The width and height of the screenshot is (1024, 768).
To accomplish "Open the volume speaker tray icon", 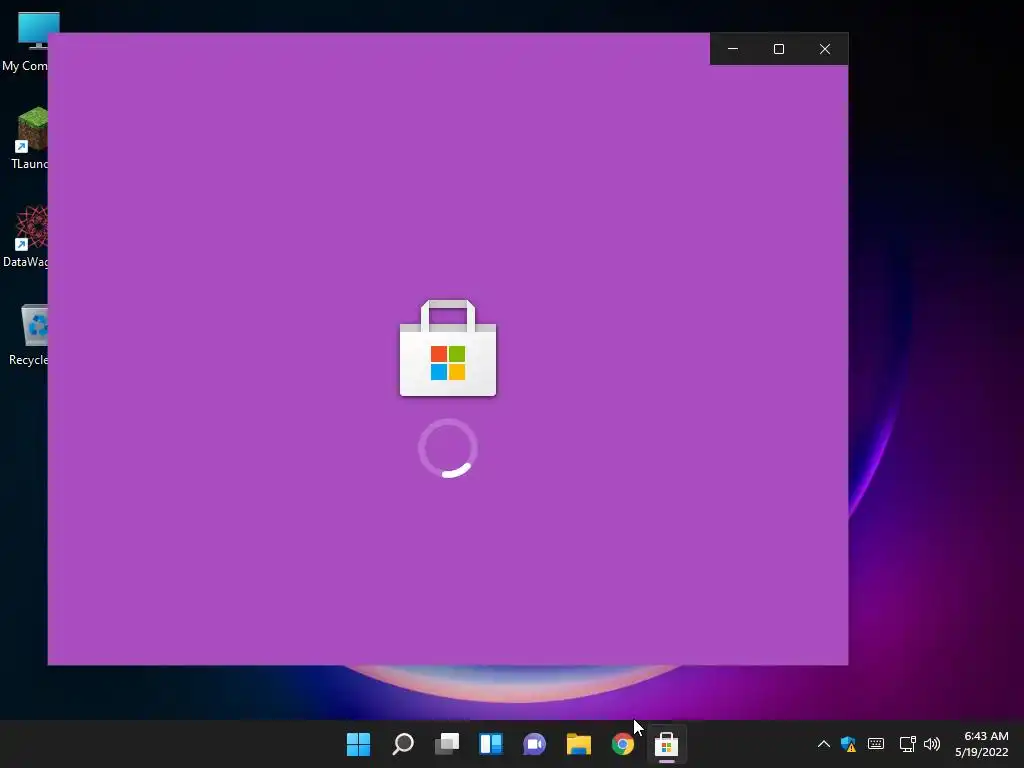I will click(932, 744).
